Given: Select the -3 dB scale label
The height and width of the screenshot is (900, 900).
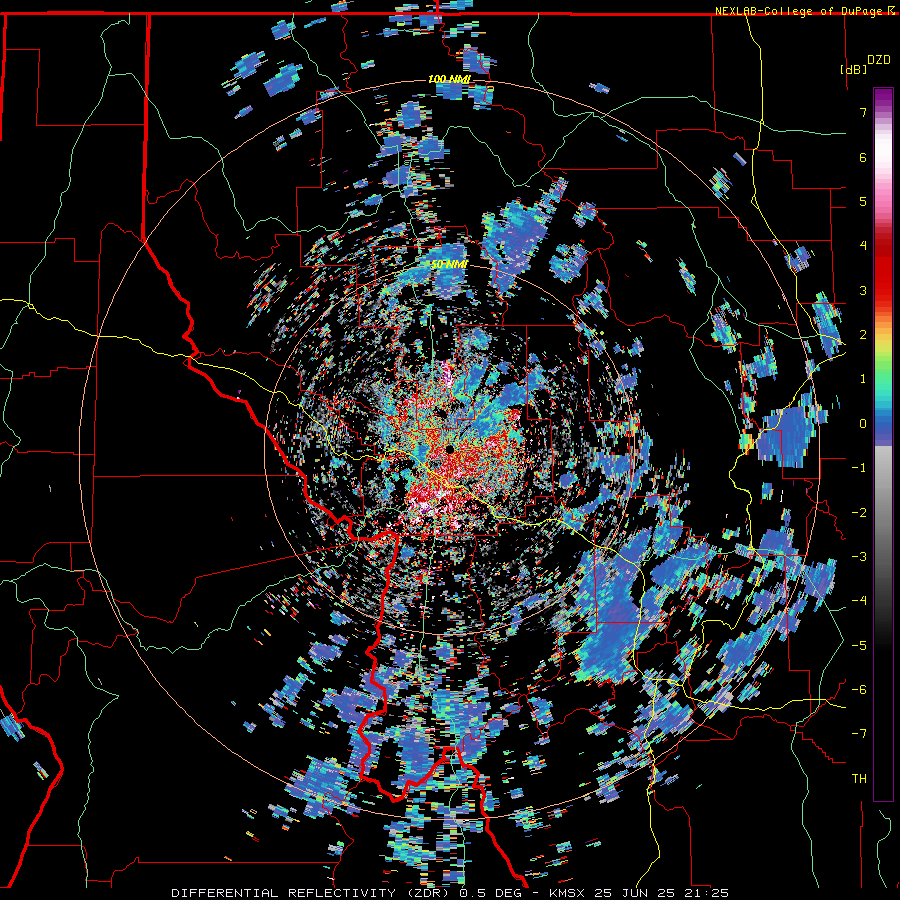Looking at the screenshot, I should [859, 557].
